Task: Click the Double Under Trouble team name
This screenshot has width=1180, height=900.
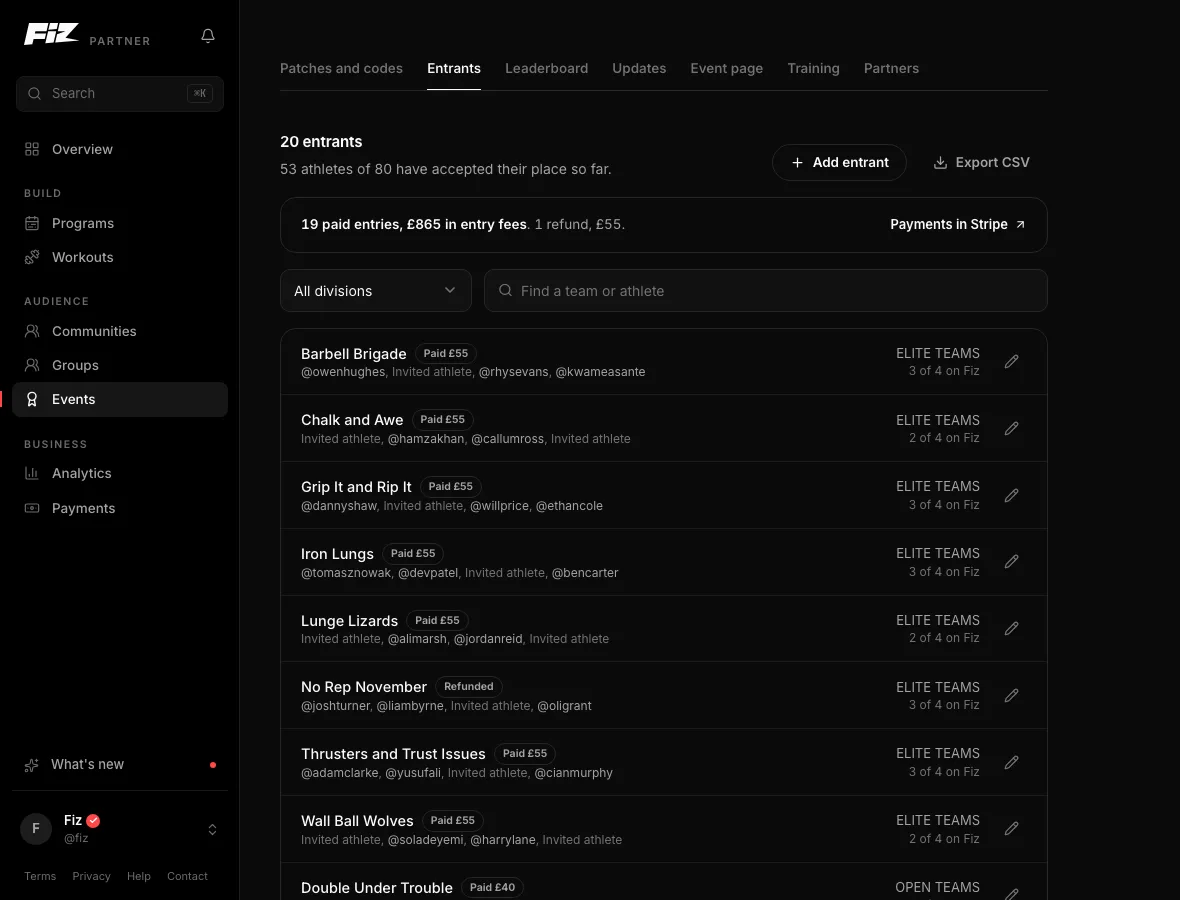Action: [377, 888]
